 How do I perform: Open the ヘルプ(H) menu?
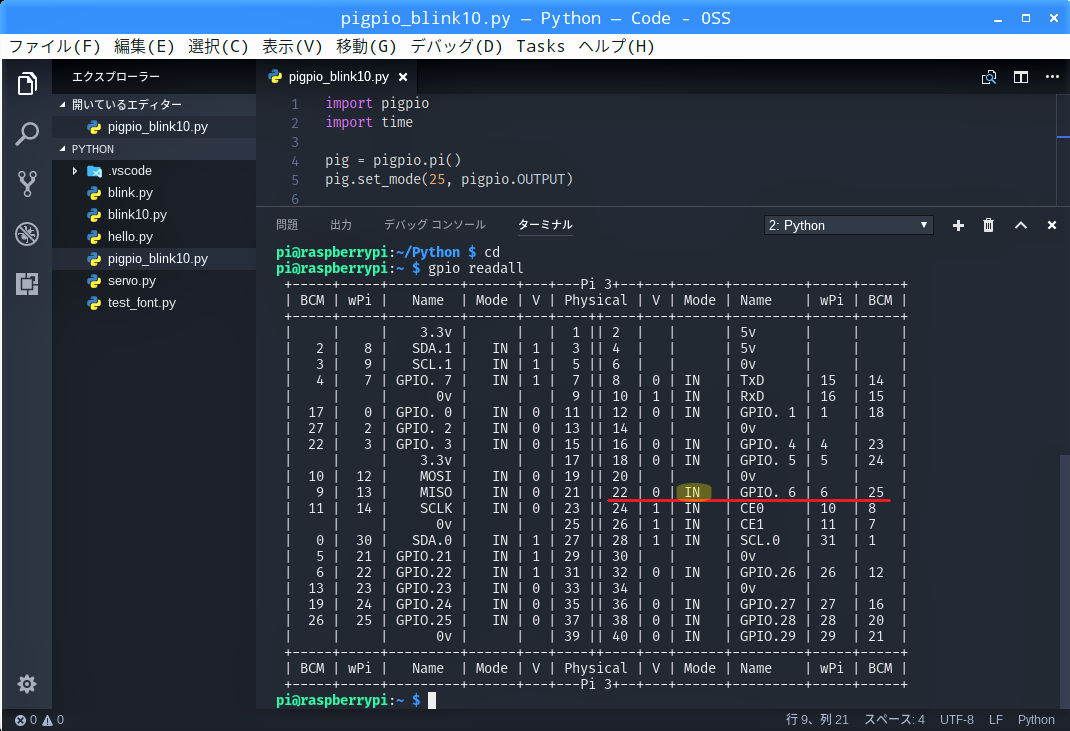(616, 46)
